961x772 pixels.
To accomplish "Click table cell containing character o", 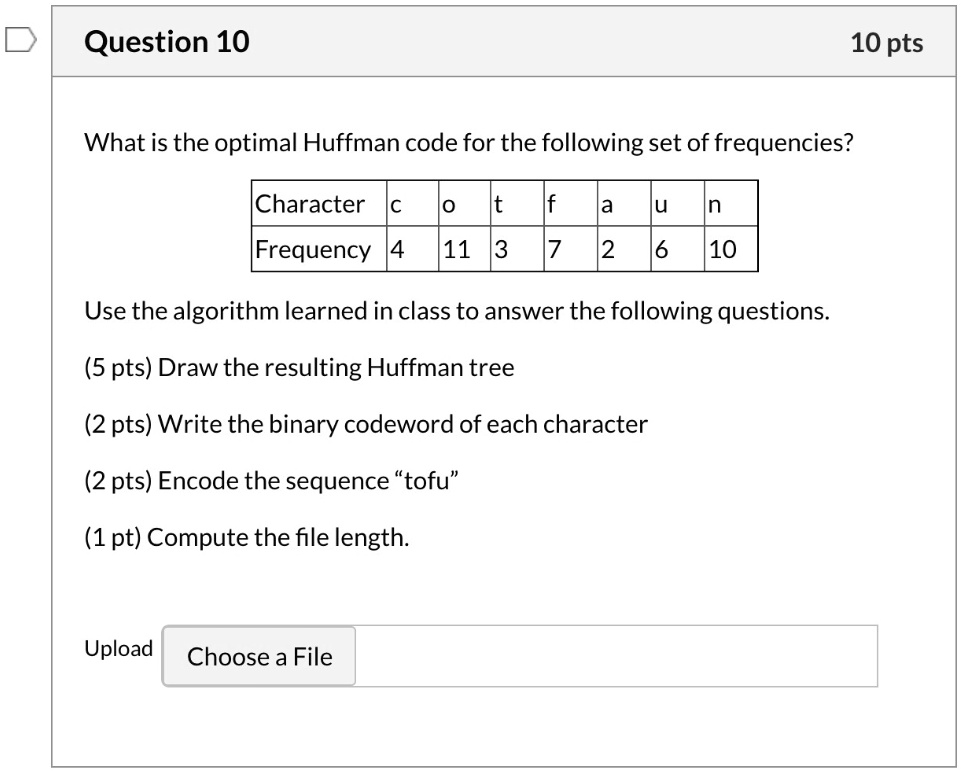I will pos(465,203).
